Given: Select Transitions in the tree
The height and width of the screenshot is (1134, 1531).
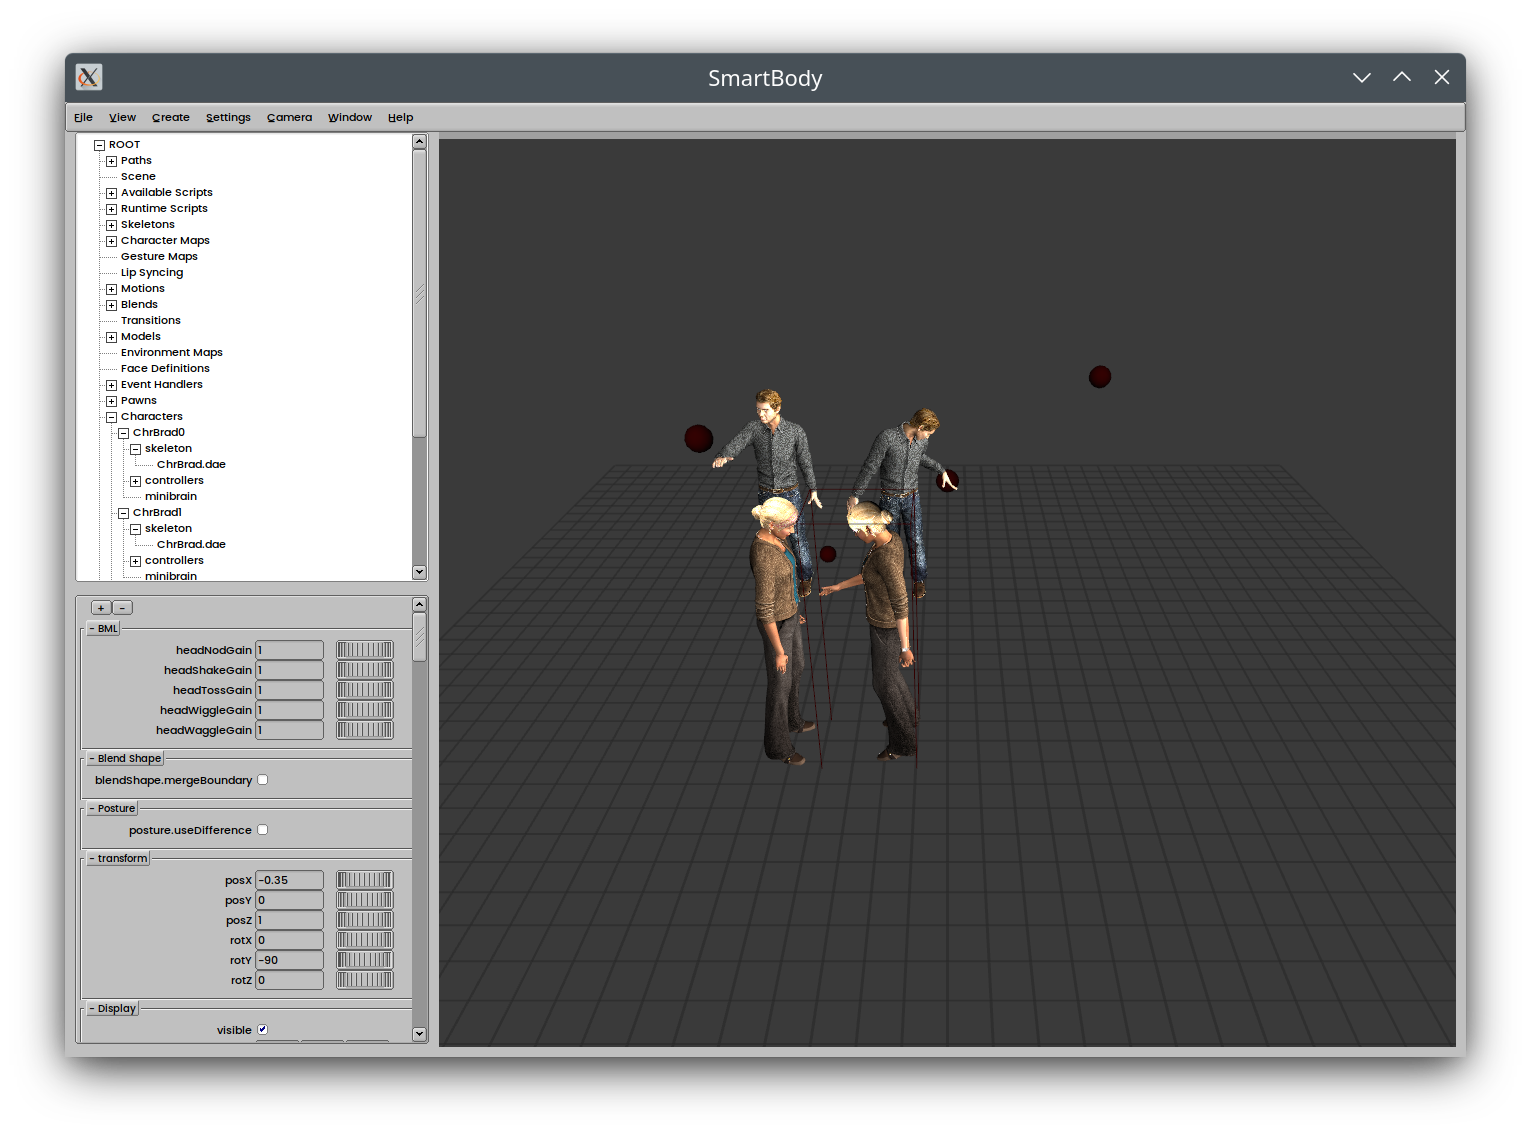Looking at the screenshot, I should click(150, 320).
